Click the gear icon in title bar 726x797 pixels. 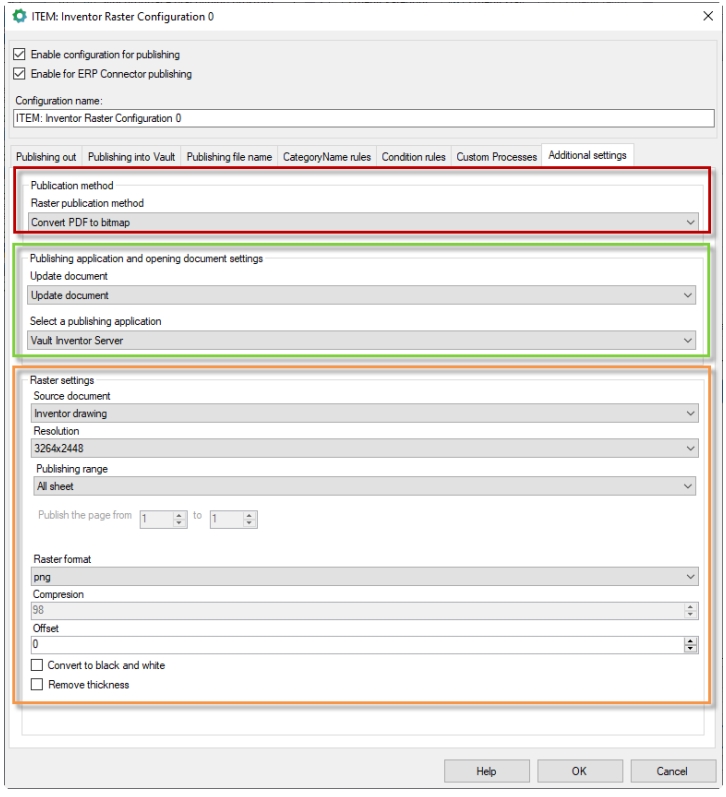point(19,16)
